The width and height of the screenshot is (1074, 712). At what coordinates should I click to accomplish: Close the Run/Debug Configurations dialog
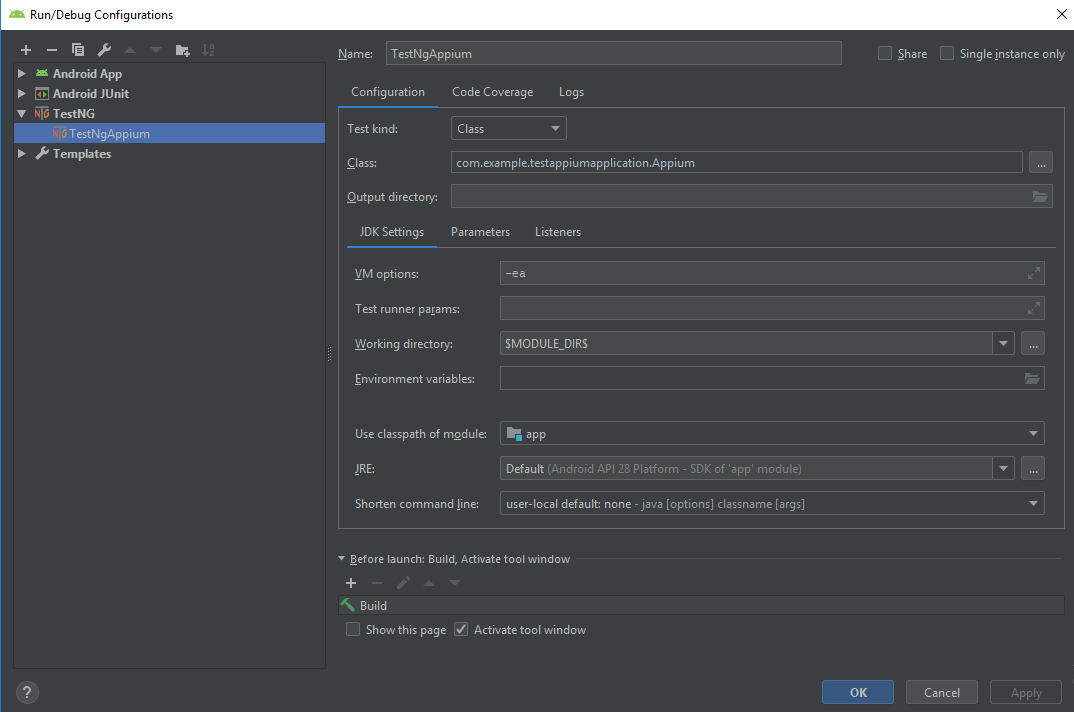coord(1061,14)
